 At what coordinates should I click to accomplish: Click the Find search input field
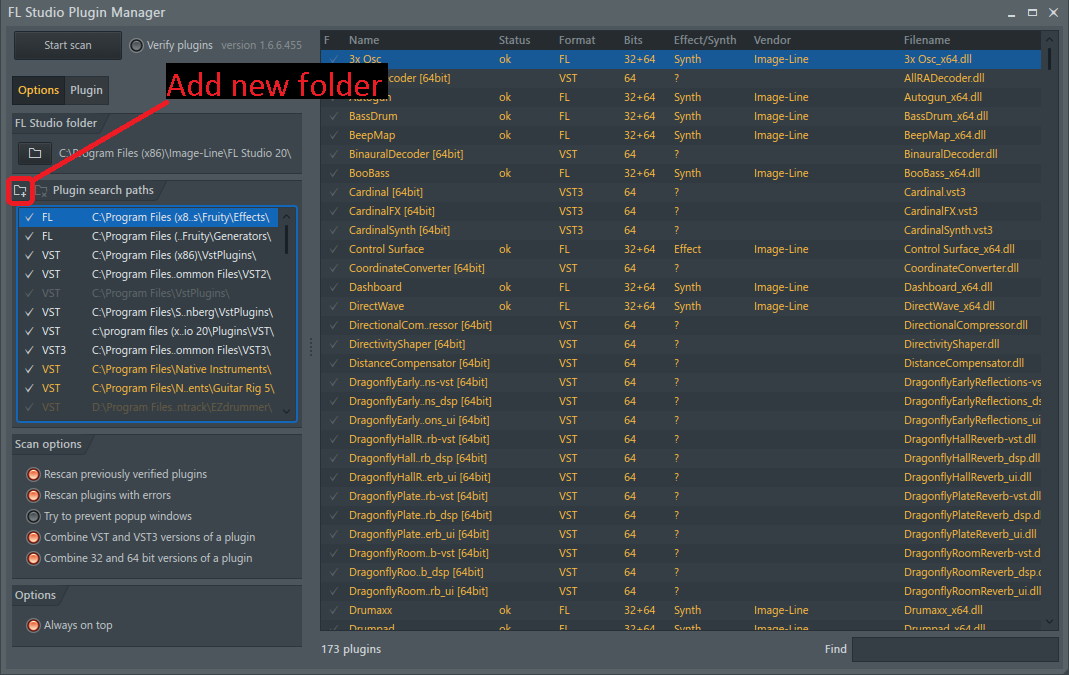954,649
